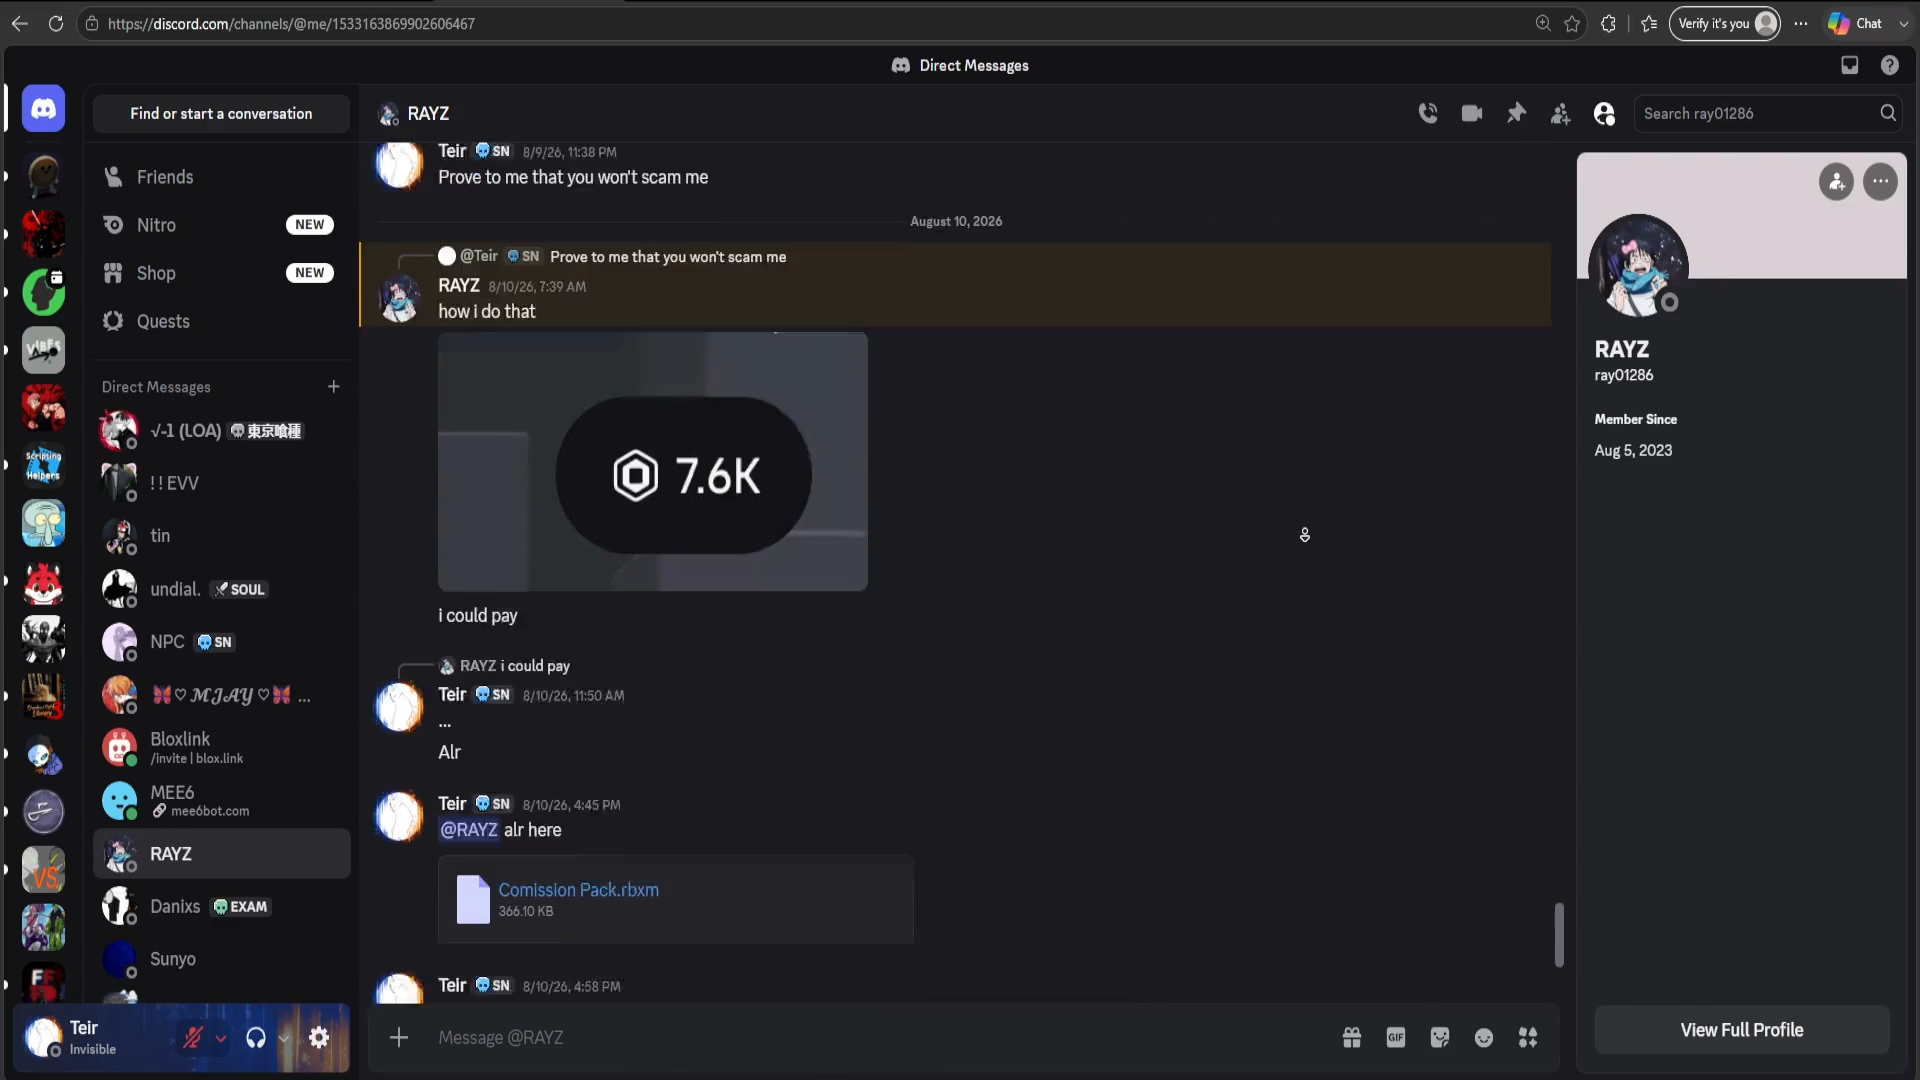The image size is (1920, 1080).
Task: Expand microphone input options arrow
Action: 221,1038
